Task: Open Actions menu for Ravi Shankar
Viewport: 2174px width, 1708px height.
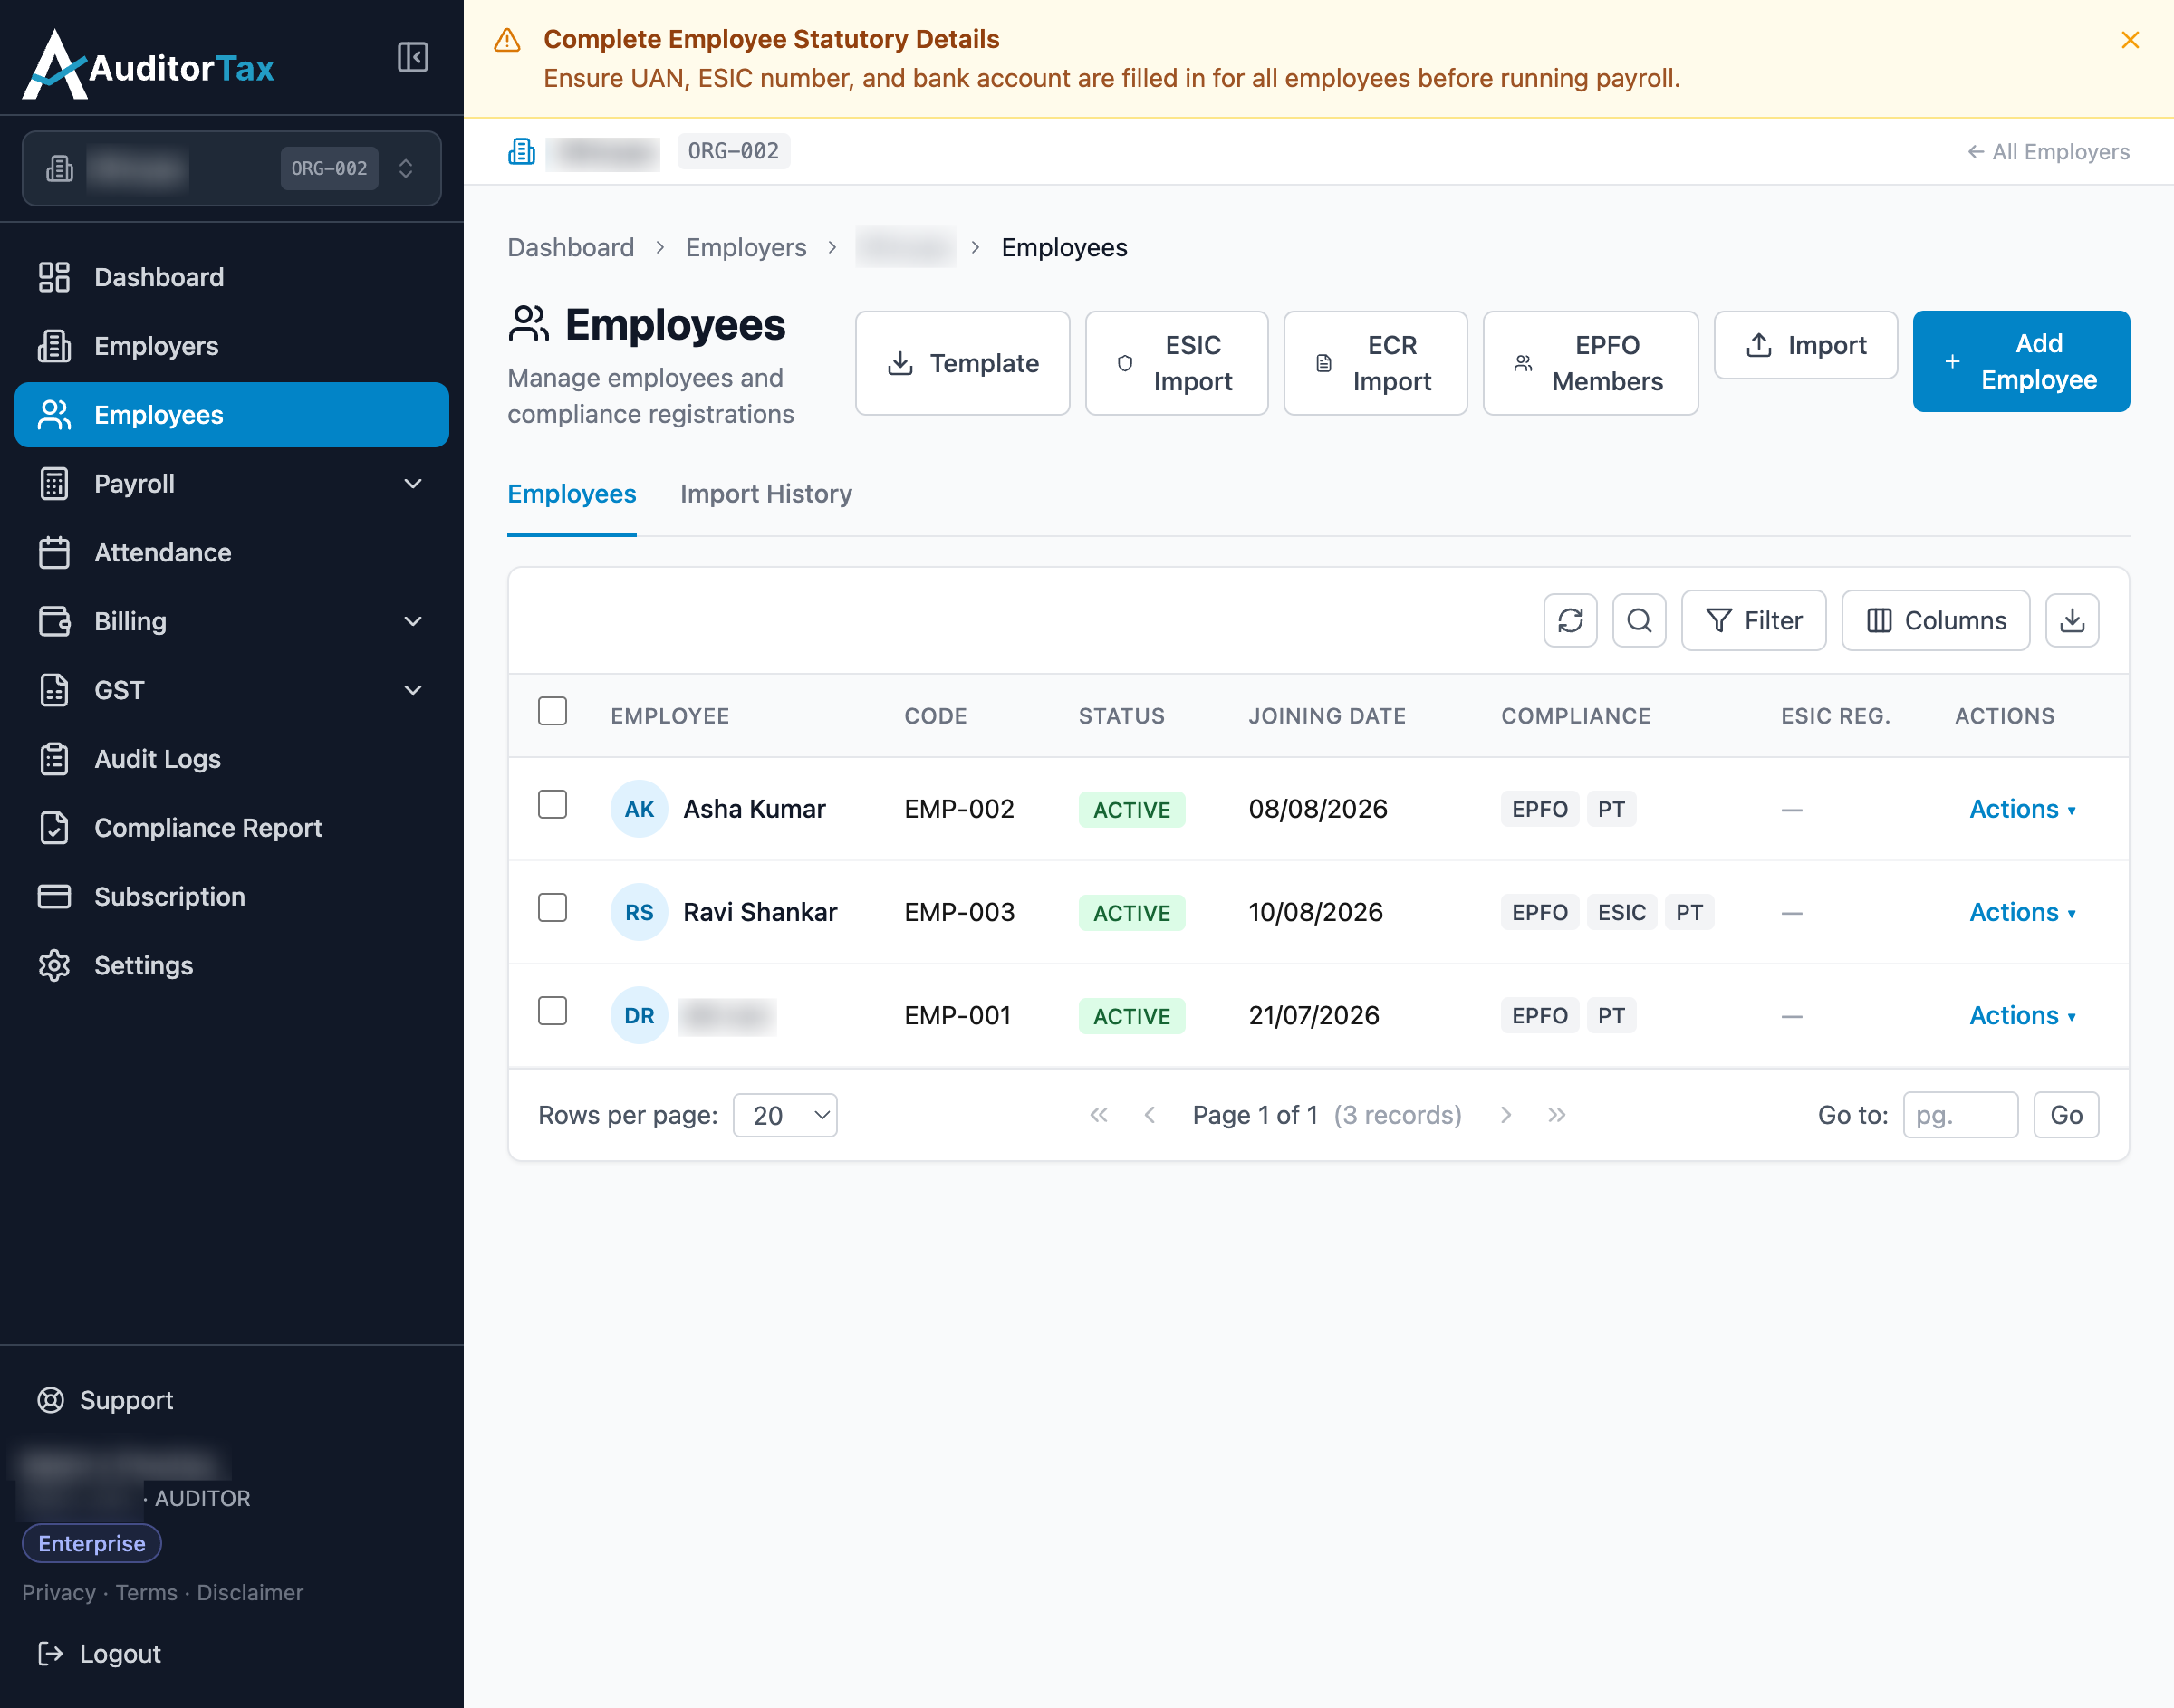Action: (2022, 912)
